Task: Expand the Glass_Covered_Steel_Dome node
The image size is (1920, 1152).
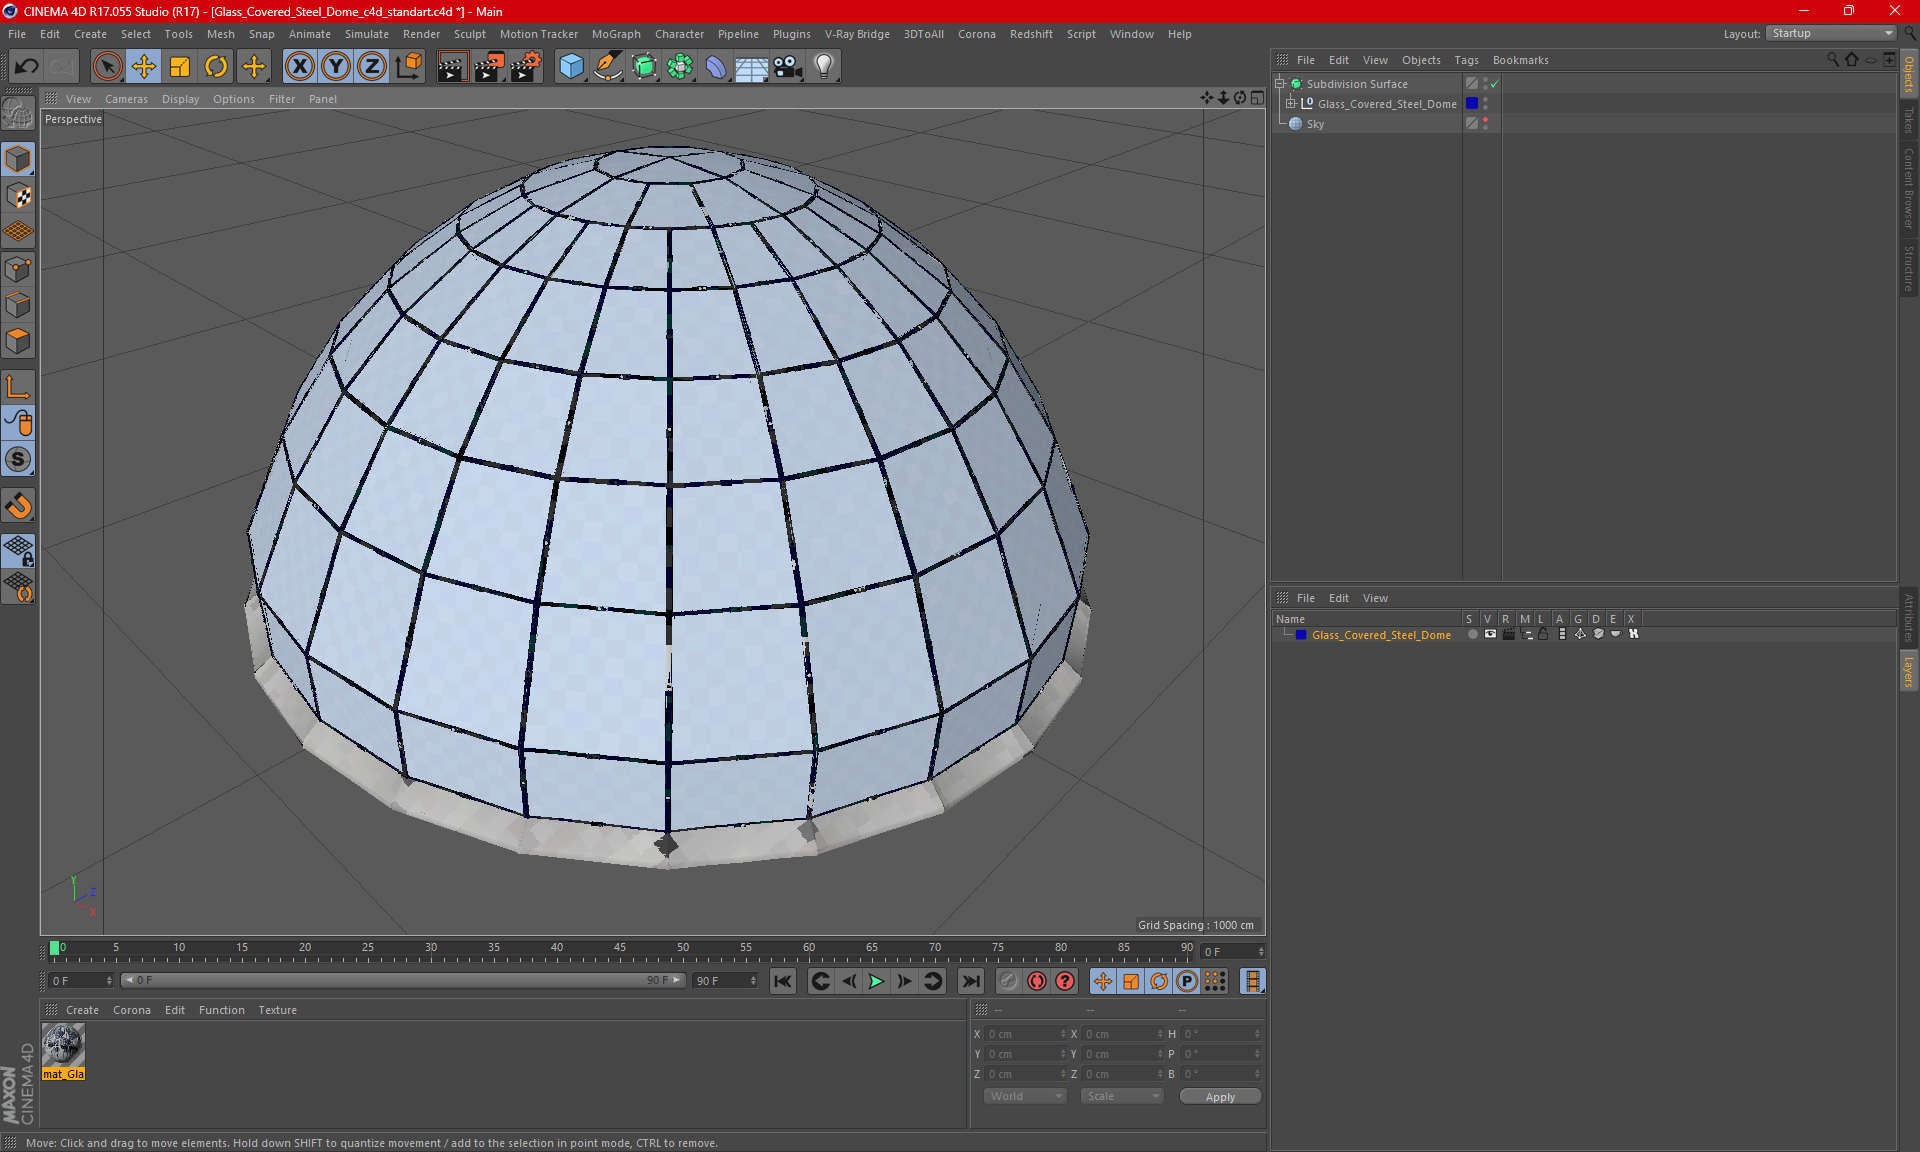Action: pos(1291,104)
